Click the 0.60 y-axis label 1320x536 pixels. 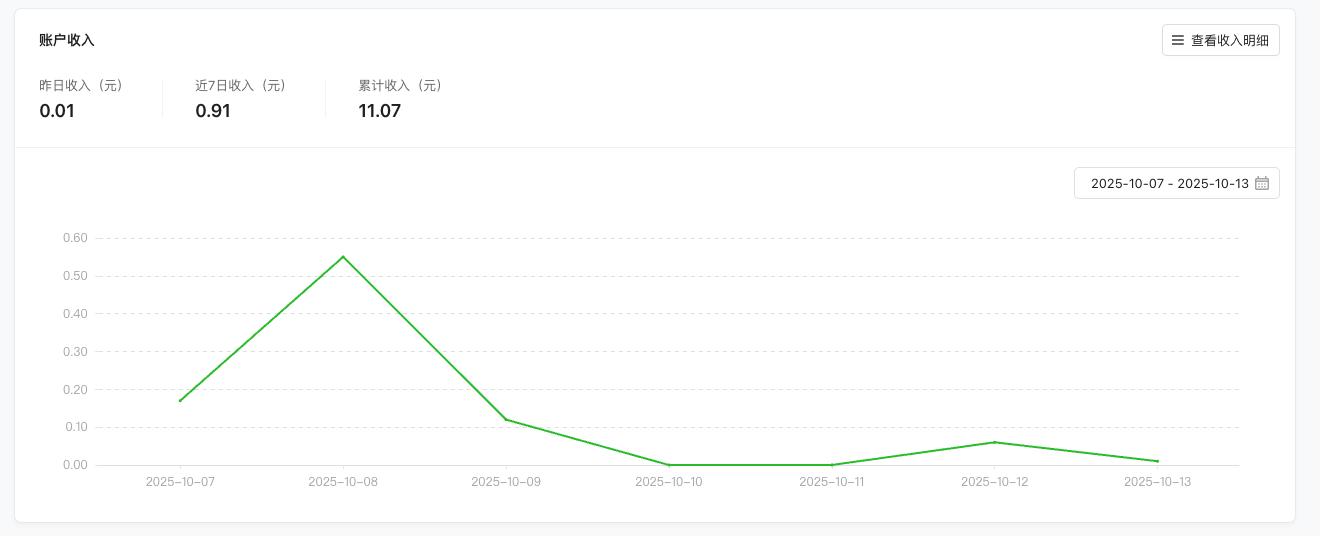75,238
